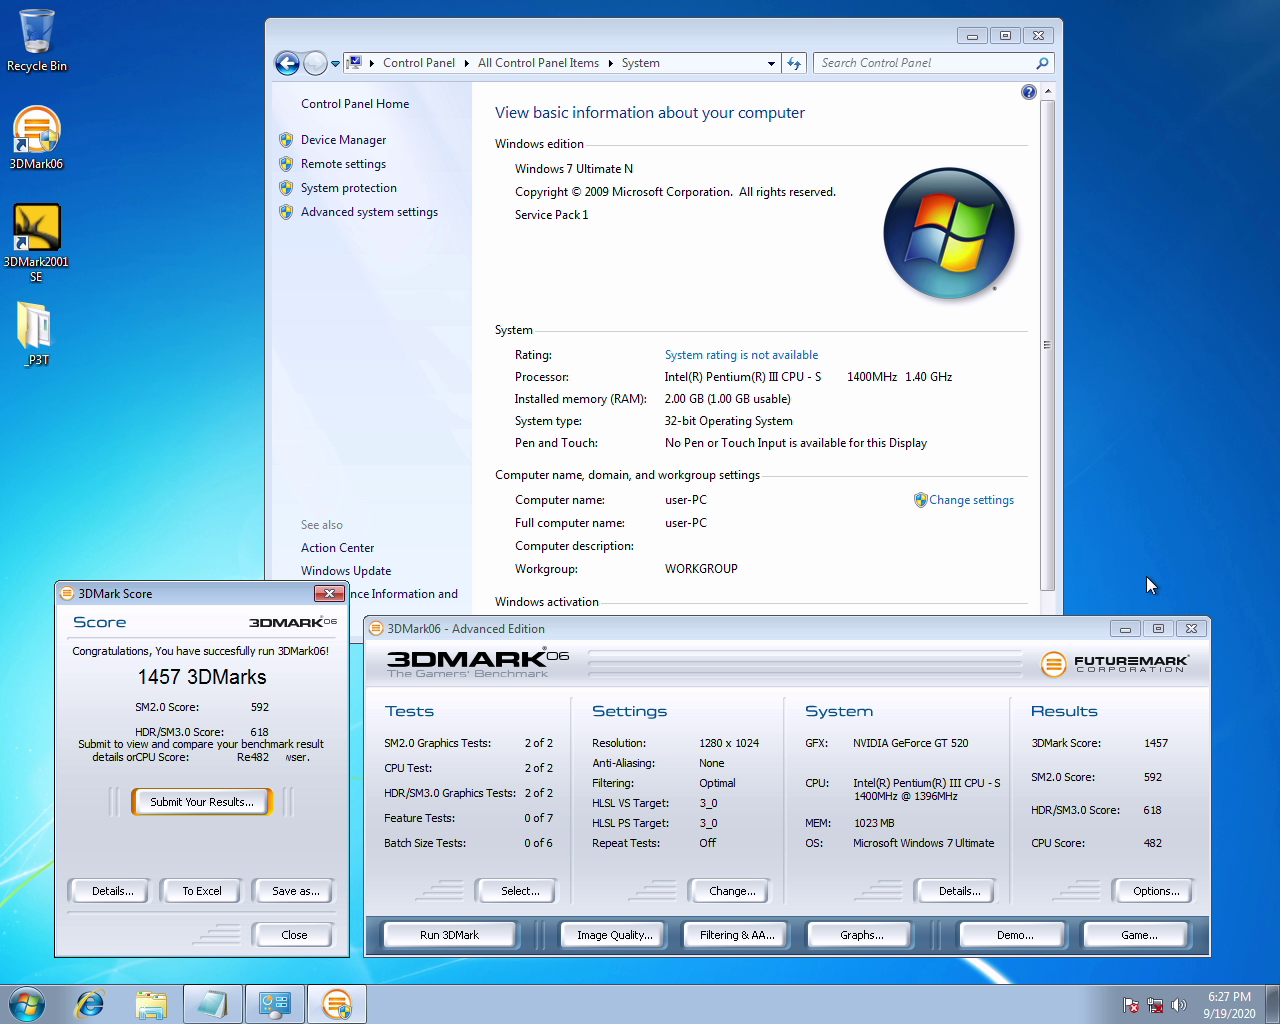Click the computer icon in address bar
The image size is (1280, 1024).
(x=354, y=63)
